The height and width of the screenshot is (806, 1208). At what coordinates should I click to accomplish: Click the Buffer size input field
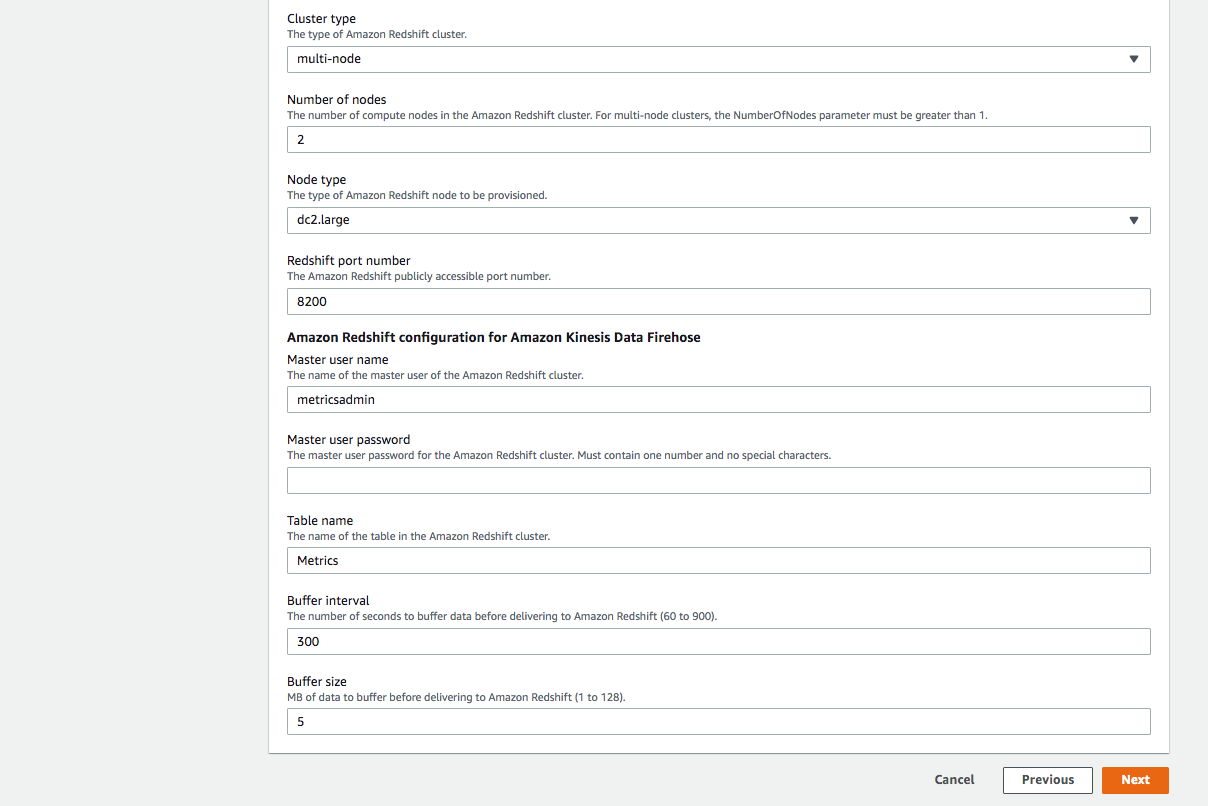point(718,722)
